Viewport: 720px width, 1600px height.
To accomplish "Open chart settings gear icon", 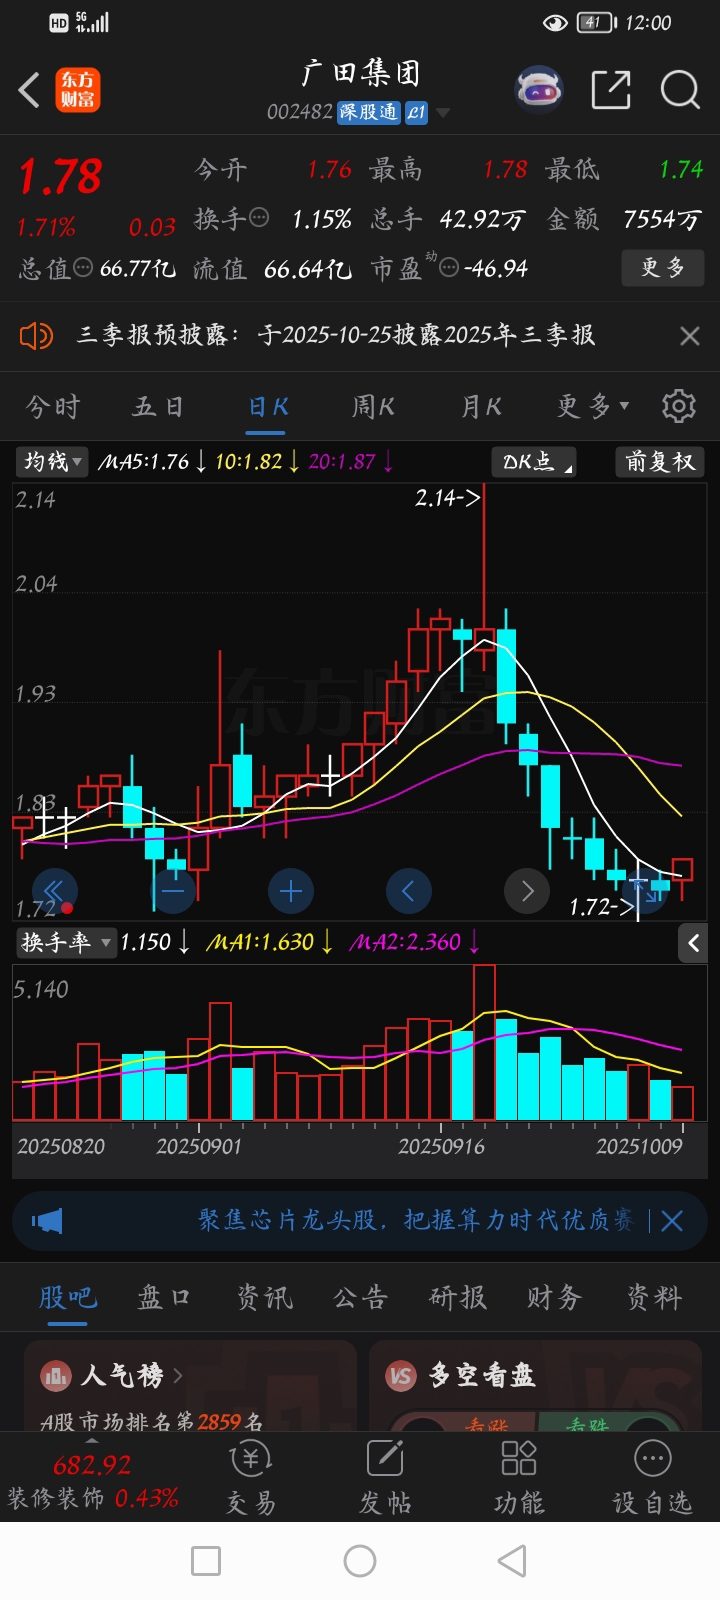I will pyautogui.click(x=679, y=406).
